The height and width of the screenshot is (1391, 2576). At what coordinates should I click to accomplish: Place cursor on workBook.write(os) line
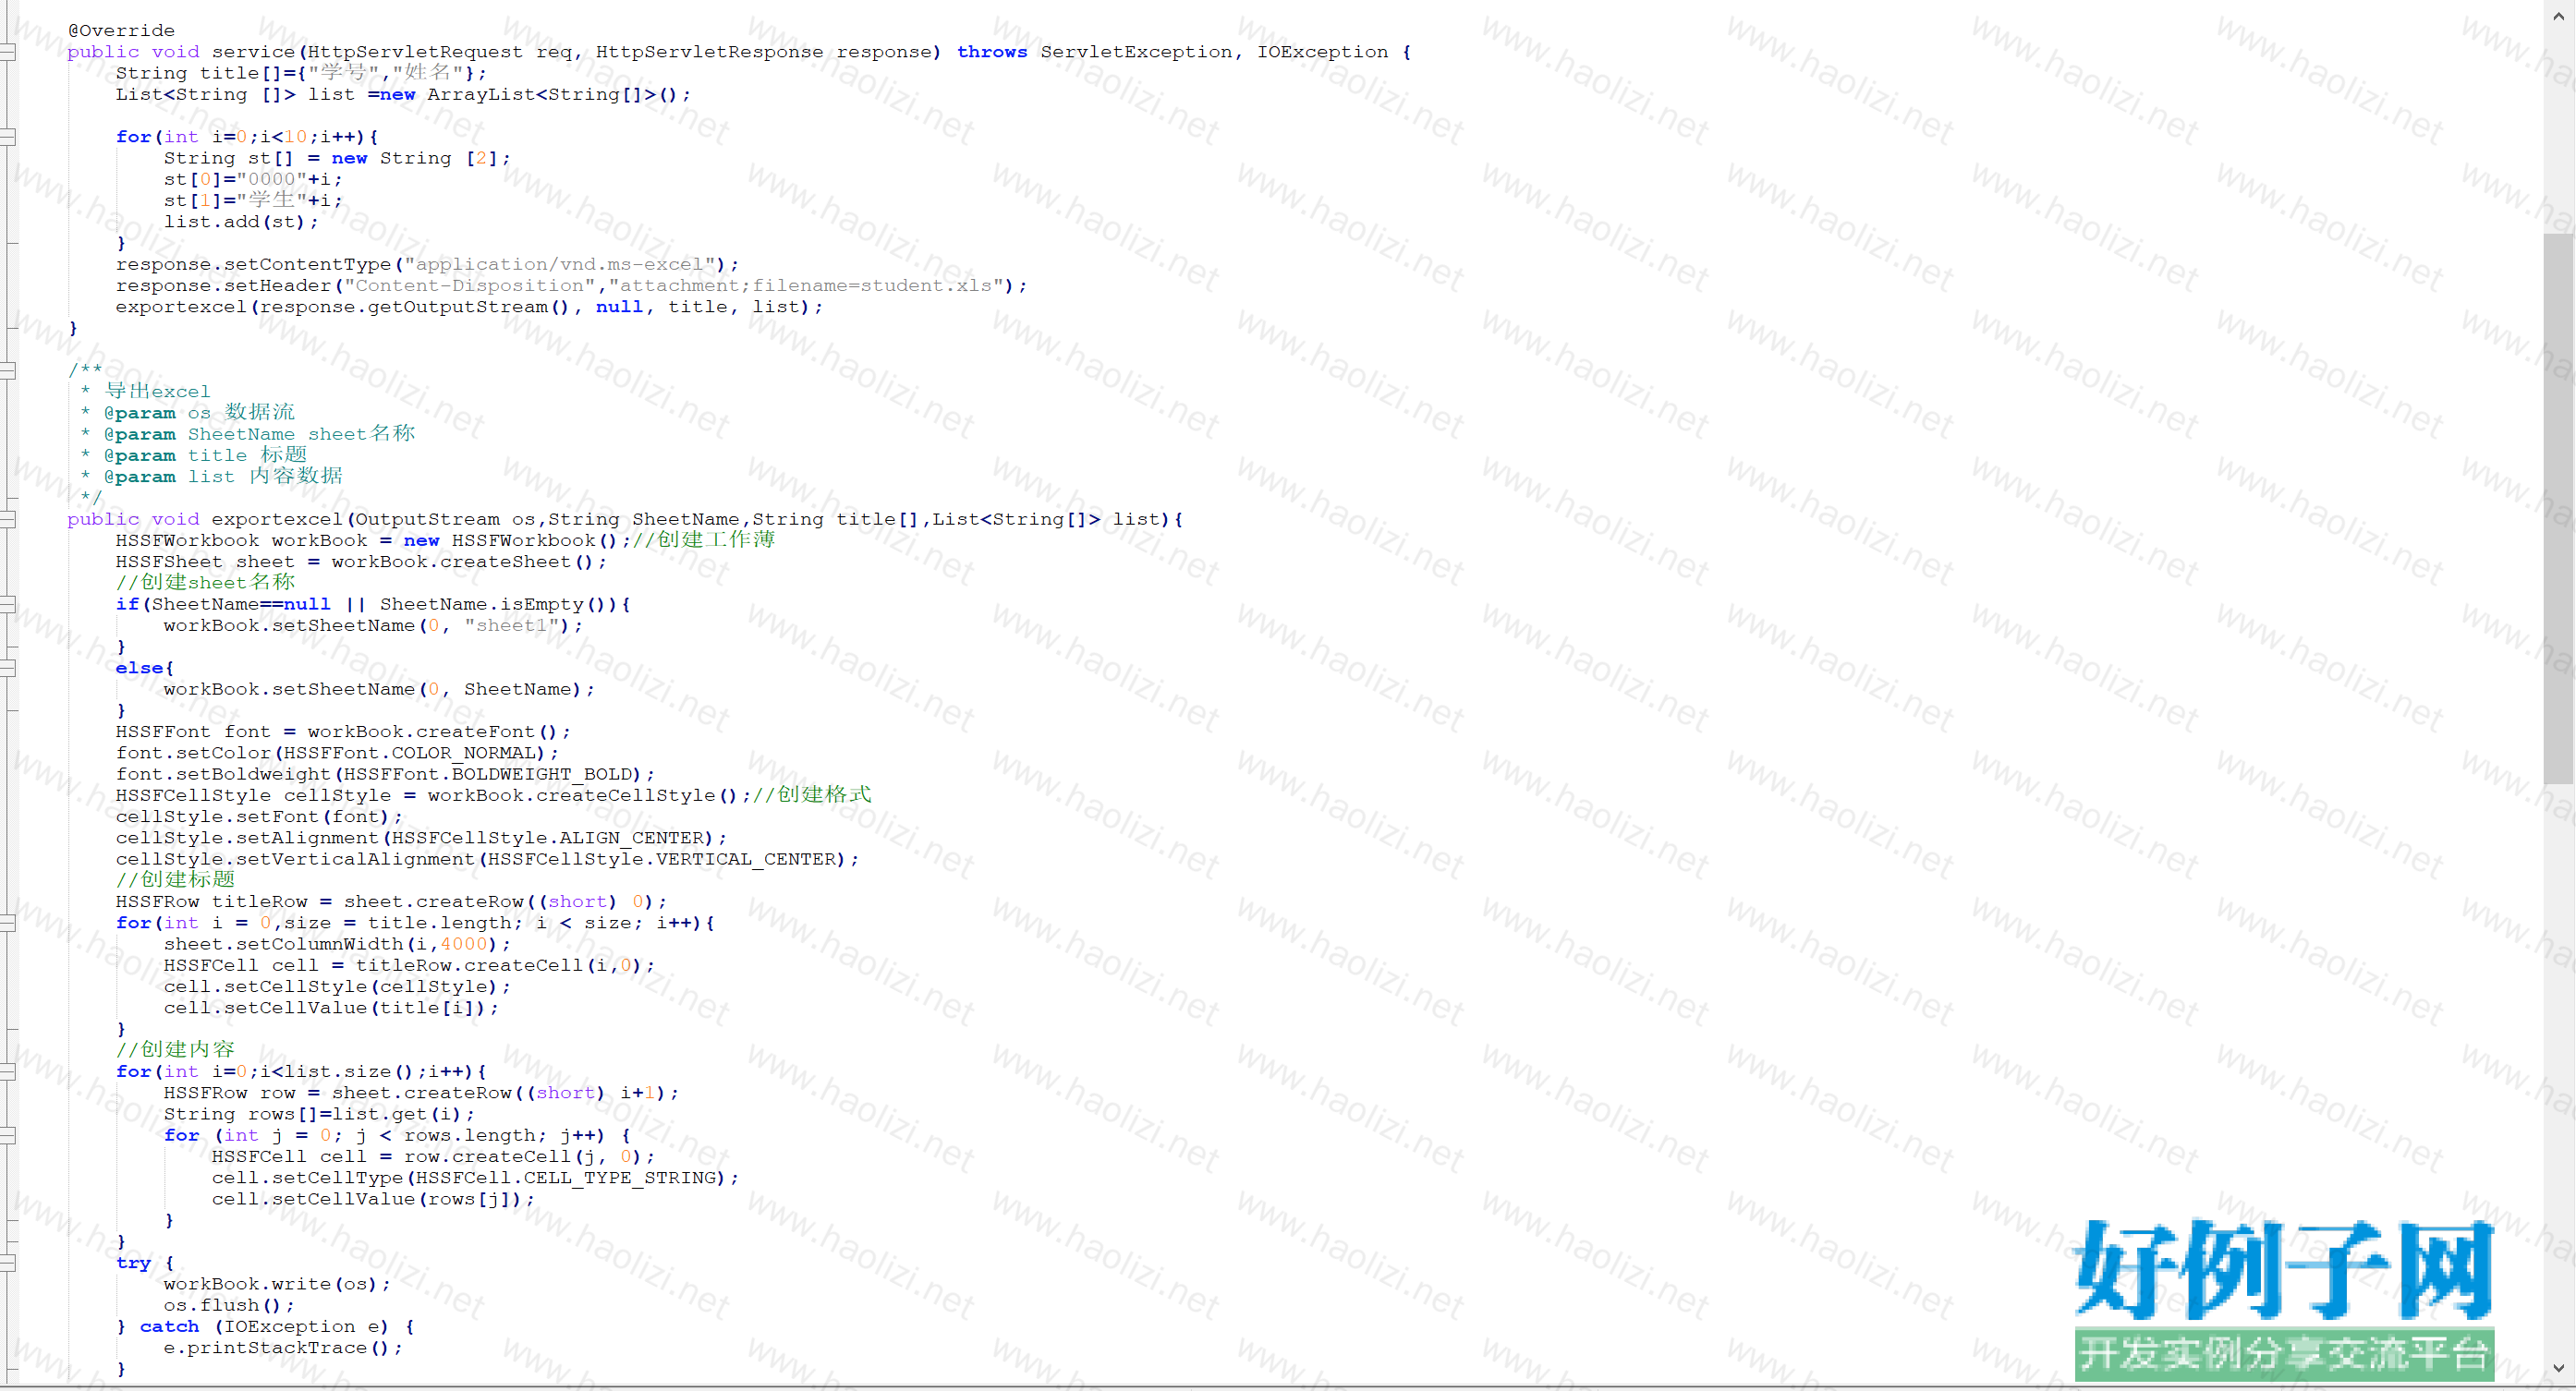point(276,1284)
